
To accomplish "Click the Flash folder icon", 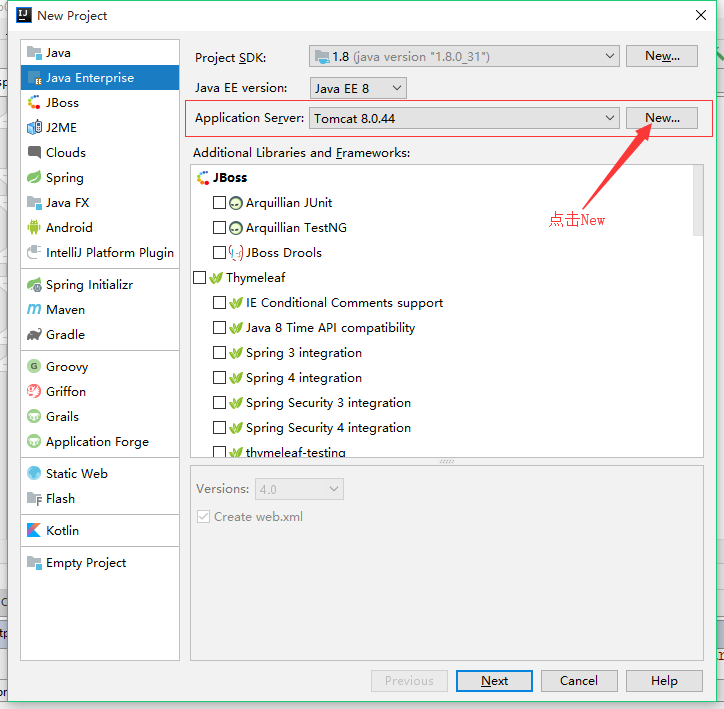I will tap(34, 498).
